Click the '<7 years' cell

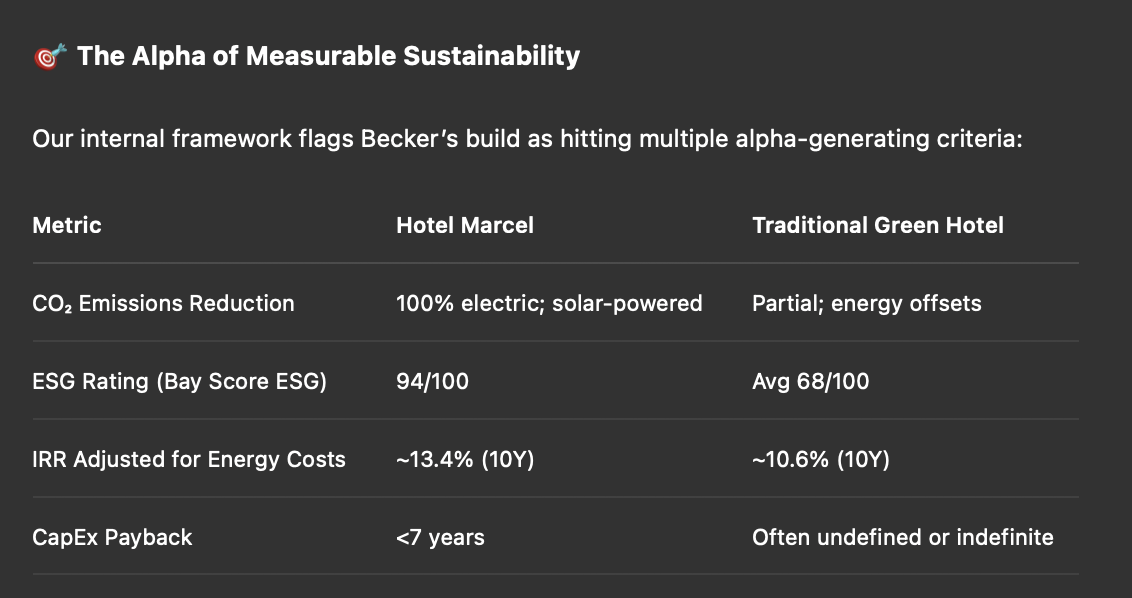coord(440,537)
